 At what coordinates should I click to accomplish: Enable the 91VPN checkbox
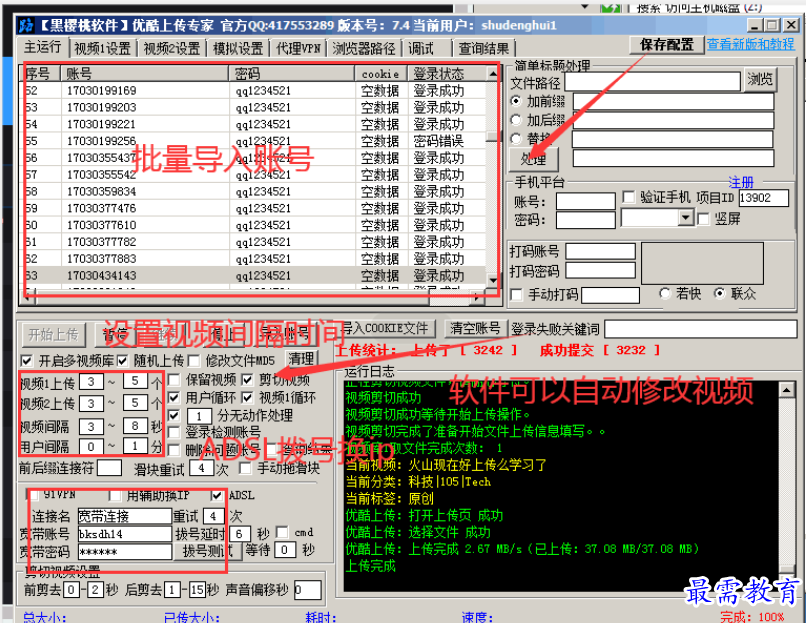(x=34, y=496)
